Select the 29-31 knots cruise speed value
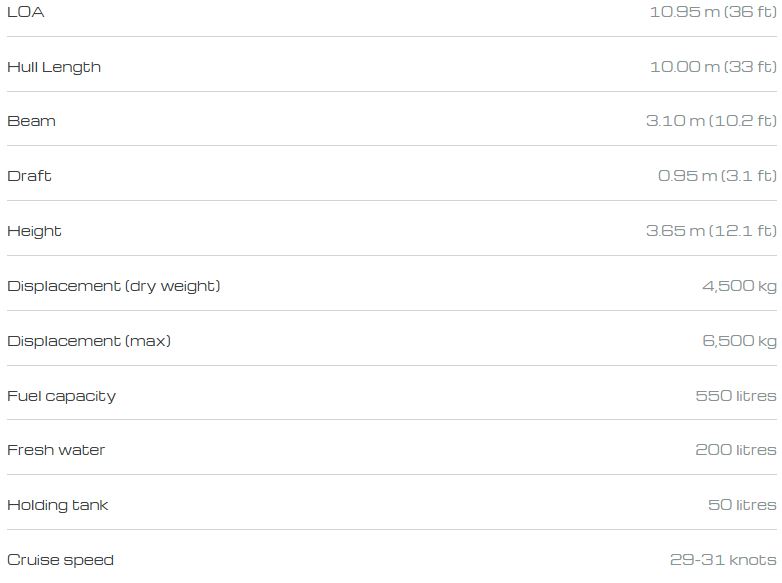This screenshot has width=782, height=583. pyautogui.click(x=722, y=560)
